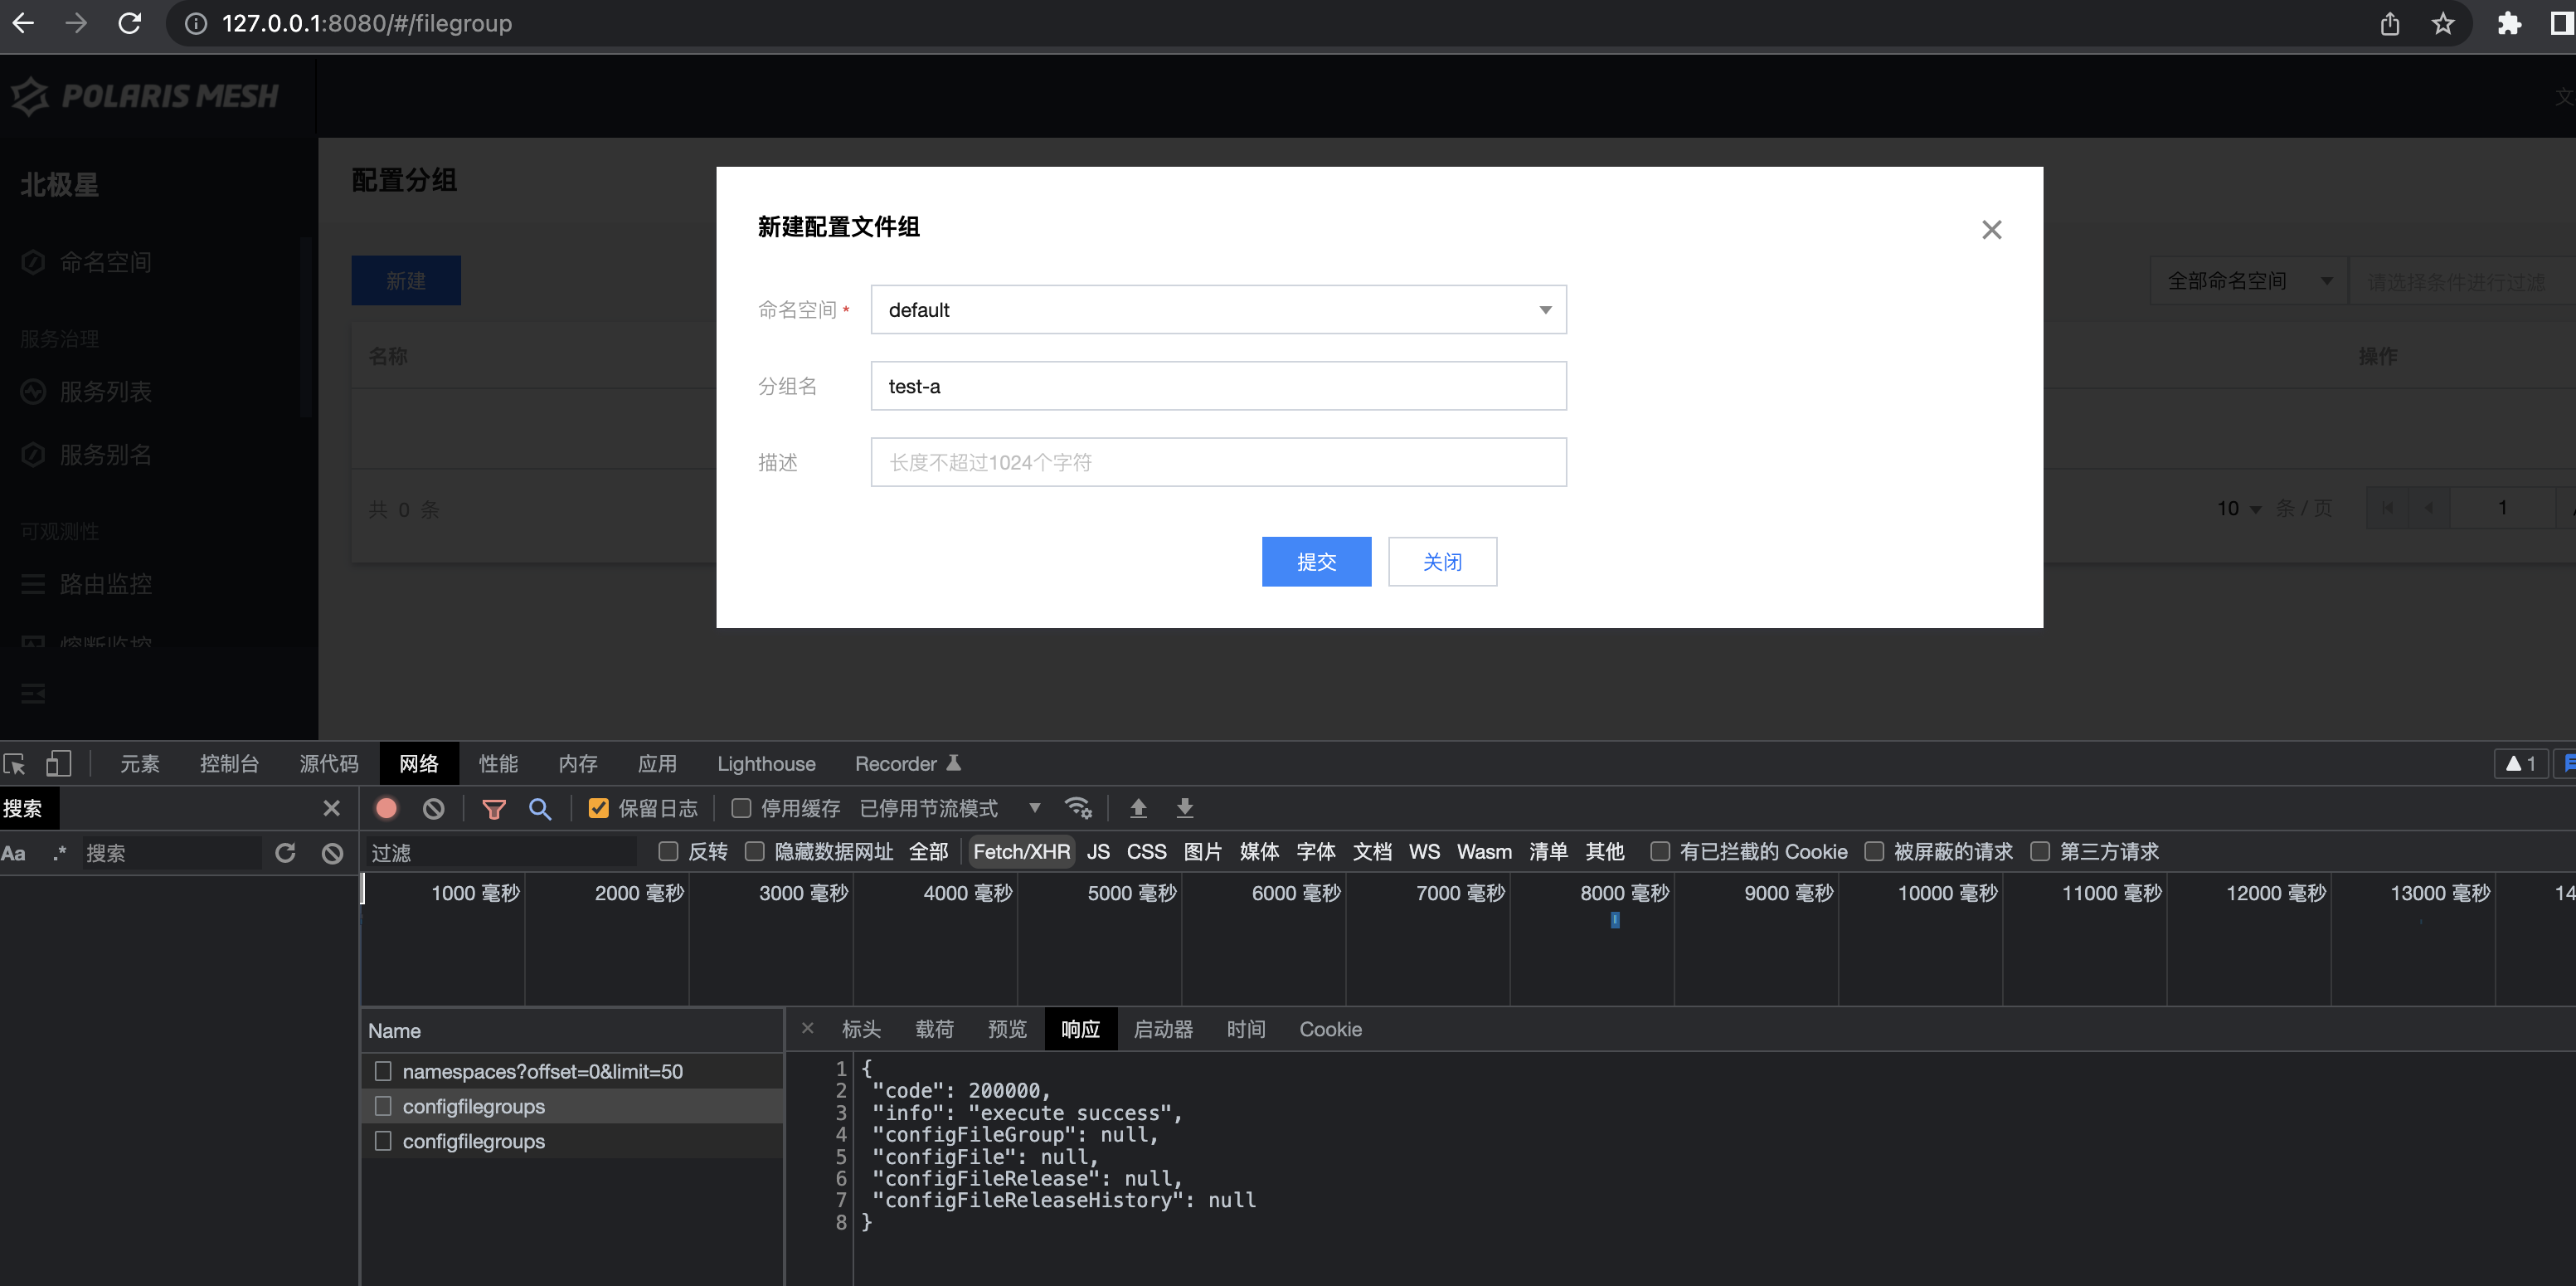Open the 源代码 DevTools tab
Image resolution: width=2576 pixels, height=1286 pixels.
tap(329, 764)
